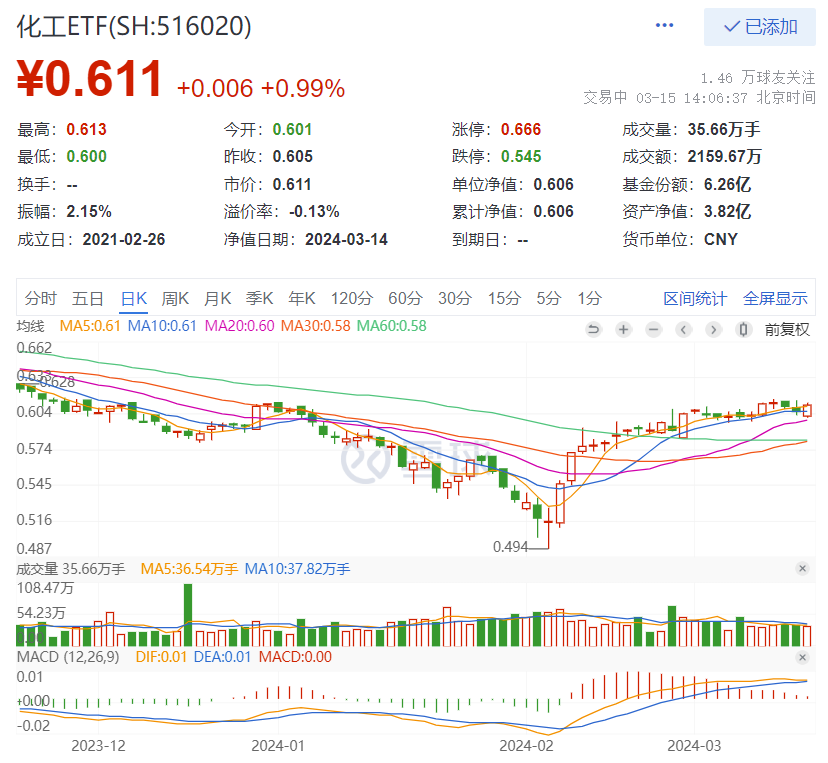Pan the chart left with the arrow icon
828x763 pixels.
[683, 329]
